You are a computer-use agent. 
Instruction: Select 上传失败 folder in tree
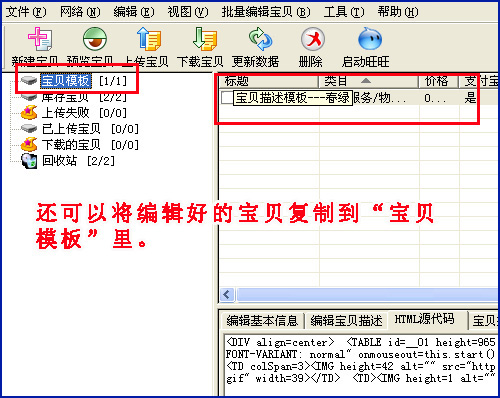coord(65,113)
